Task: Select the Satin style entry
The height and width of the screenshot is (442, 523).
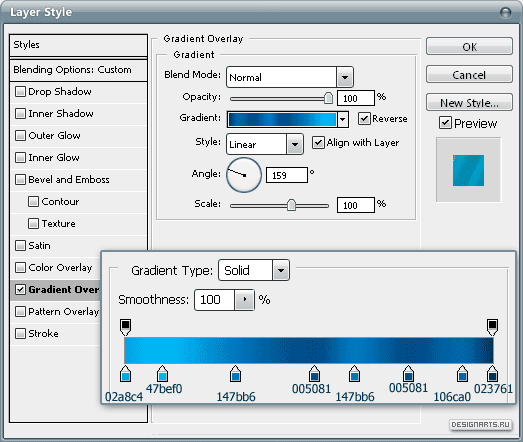Action: 78,246
